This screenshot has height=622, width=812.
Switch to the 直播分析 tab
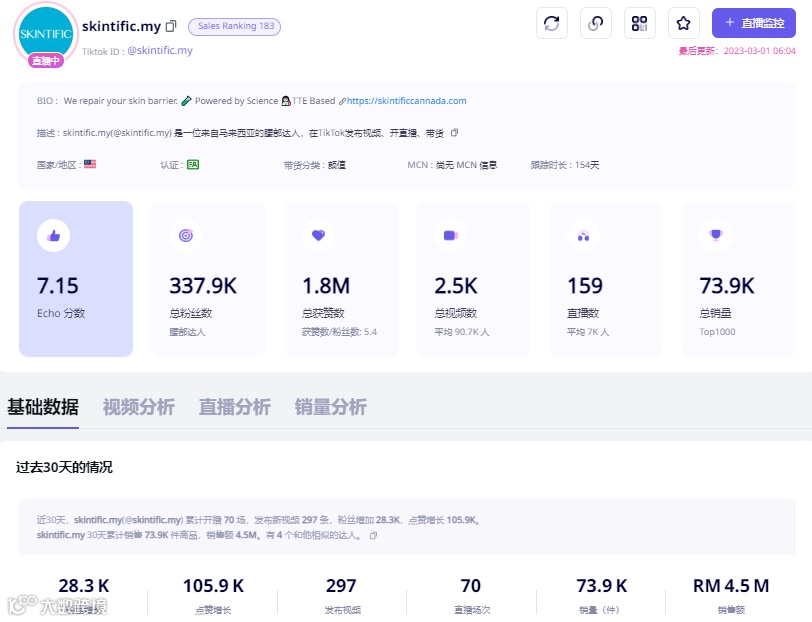click(x=235, y=407)
